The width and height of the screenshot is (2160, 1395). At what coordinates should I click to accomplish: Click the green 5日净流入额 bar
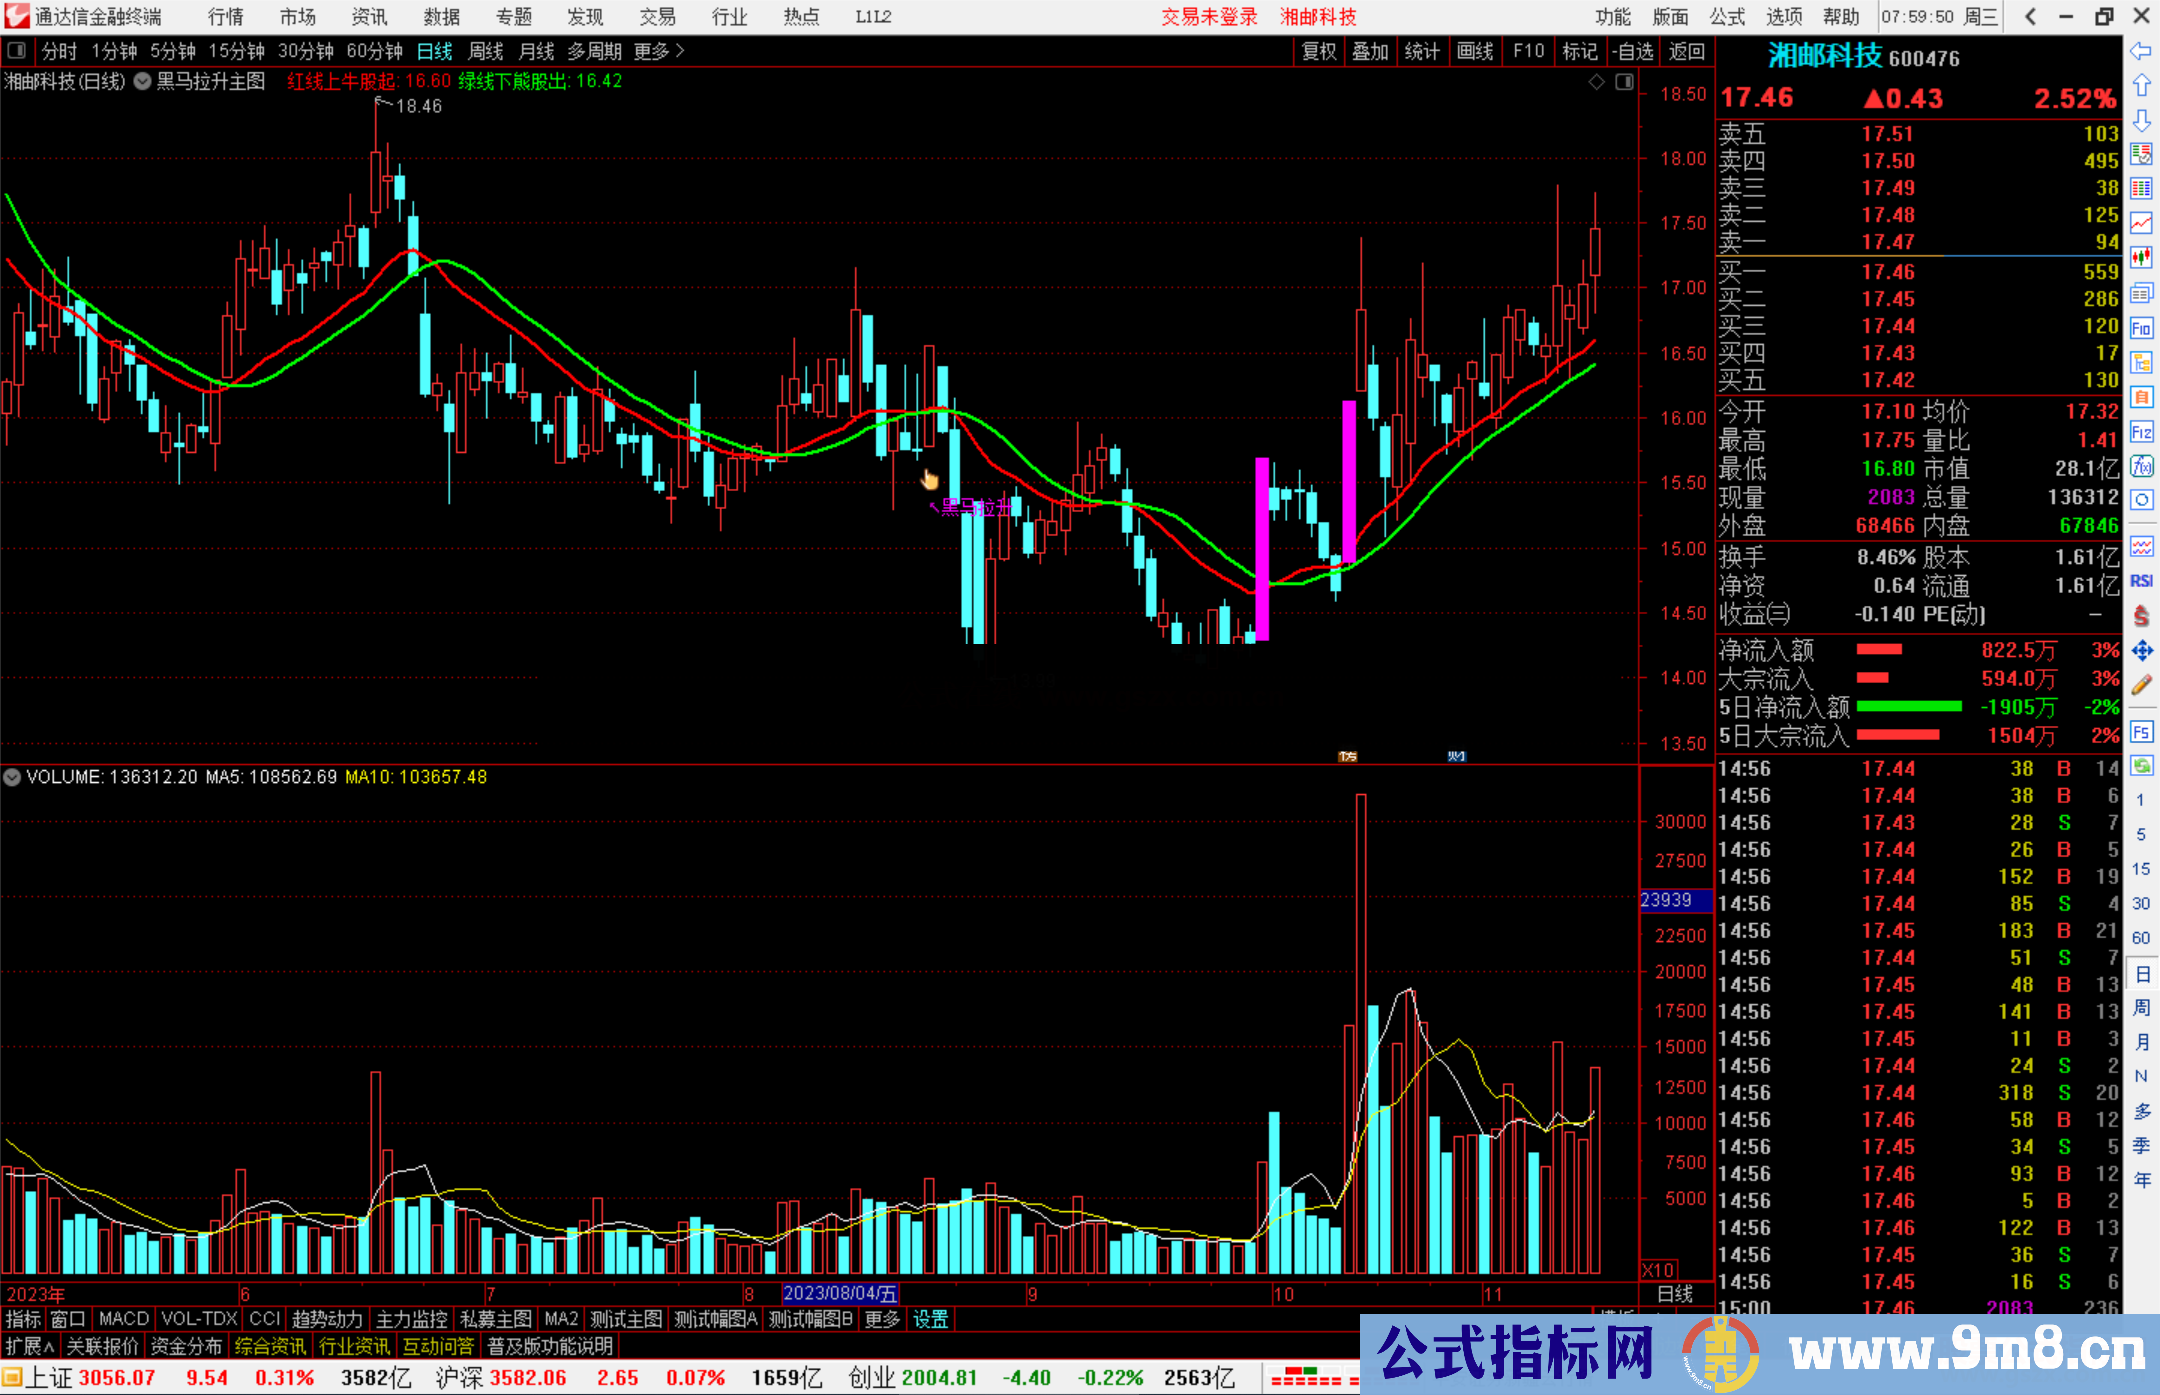[x=1909, y=707]
